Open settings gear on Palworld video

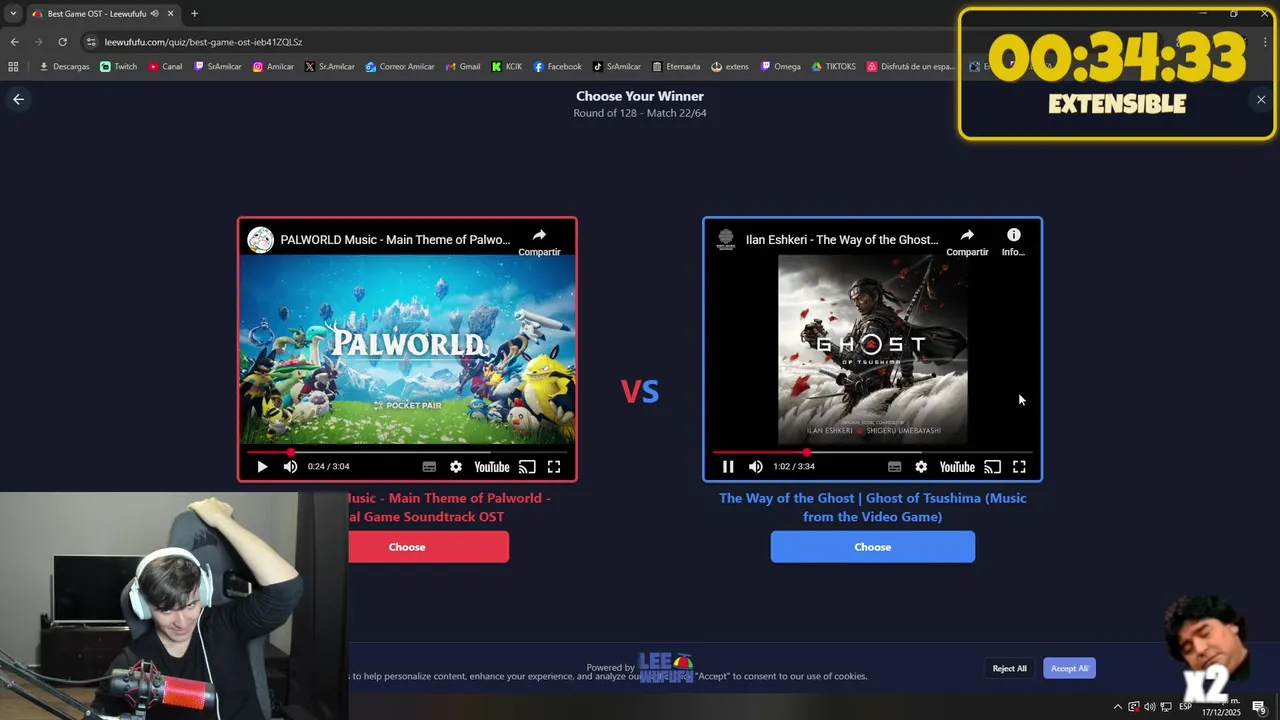[x=456, y=467]
